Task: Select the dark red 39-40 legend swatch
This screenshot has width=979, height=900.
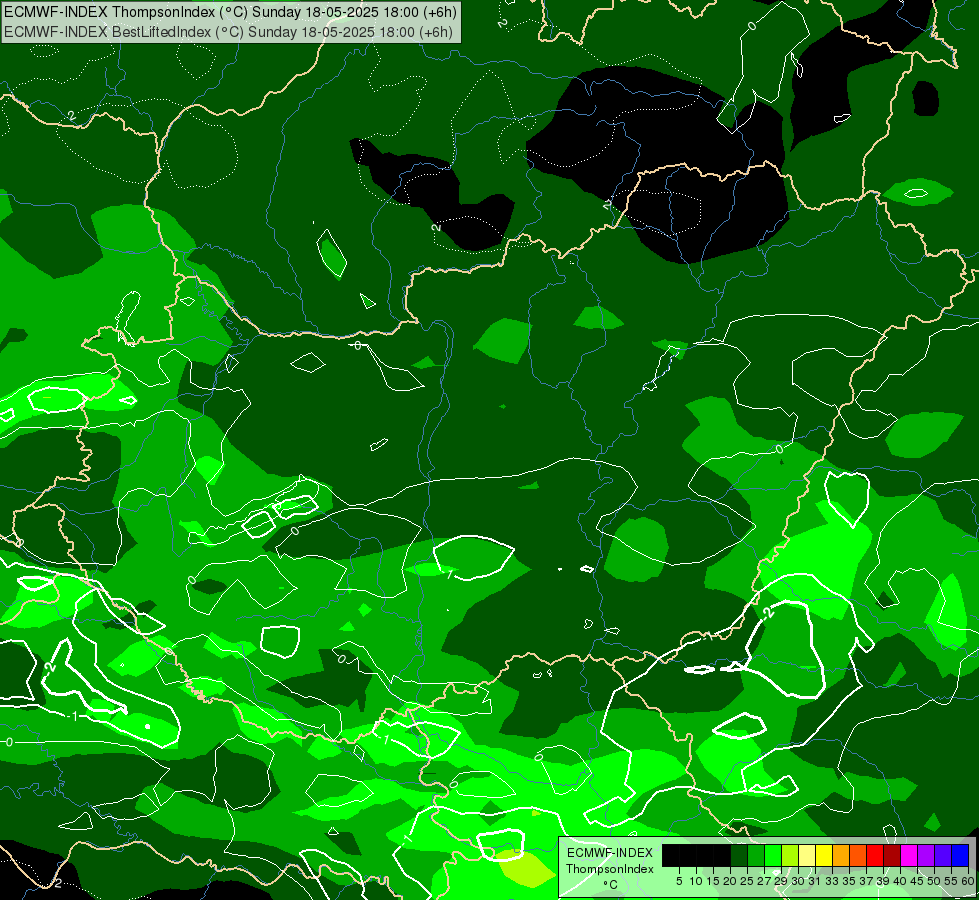Action: (892, 855)
